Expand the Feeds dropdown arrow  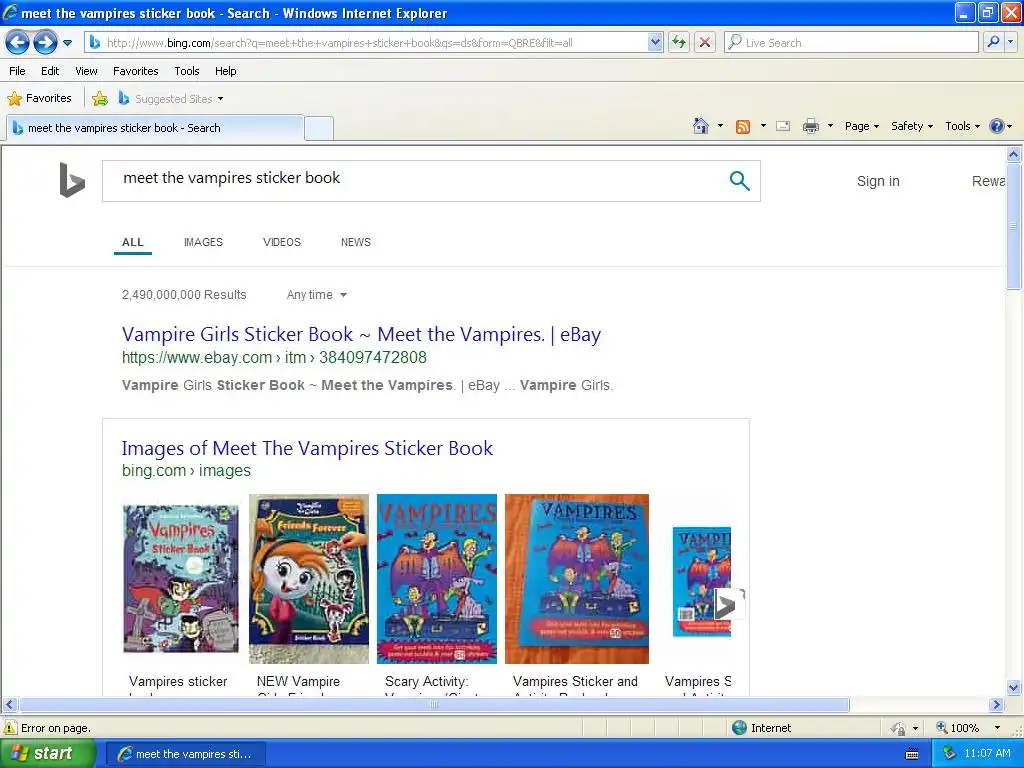(x=763, y=126)
